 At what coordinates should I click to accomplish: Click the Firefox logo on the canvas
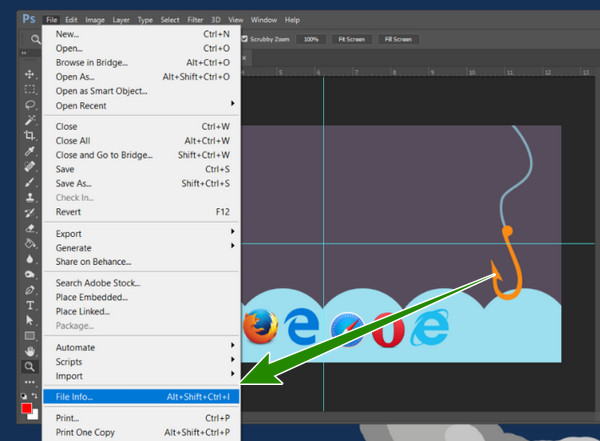coord(260,326)
